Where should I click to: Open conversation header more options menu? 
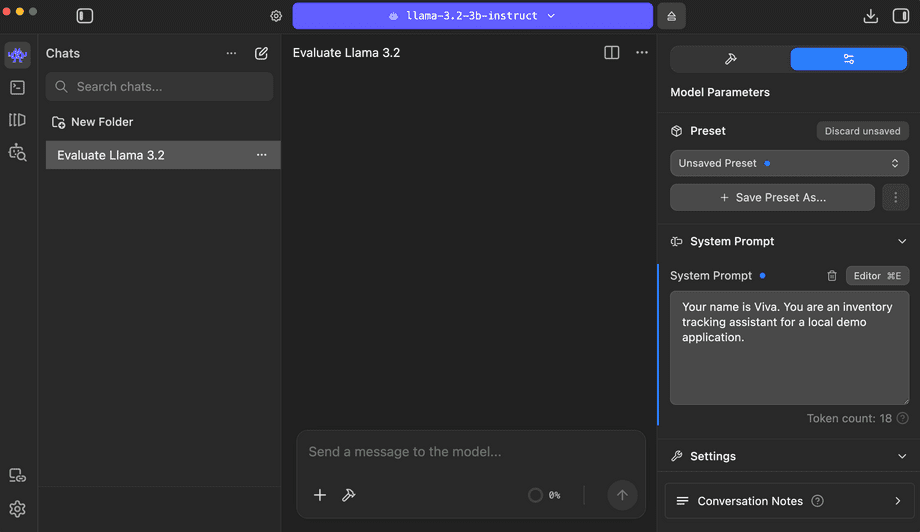(x=642, y=53)
